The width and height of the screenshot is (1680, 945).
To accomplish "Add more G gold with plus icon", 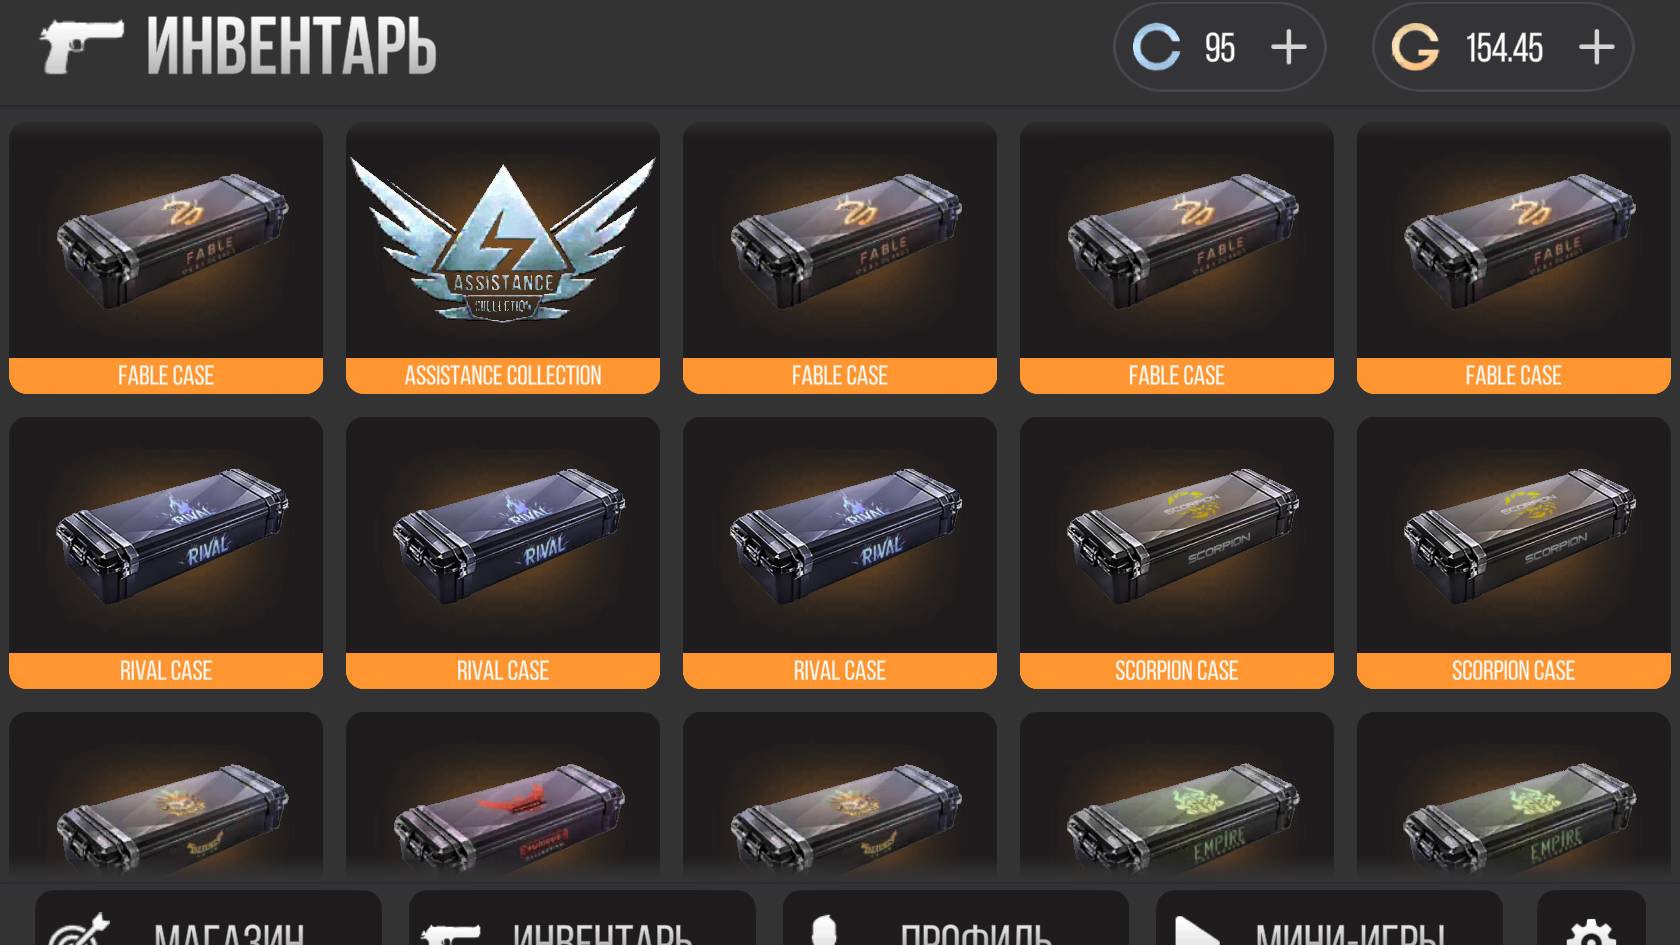I will point(1596,47).
